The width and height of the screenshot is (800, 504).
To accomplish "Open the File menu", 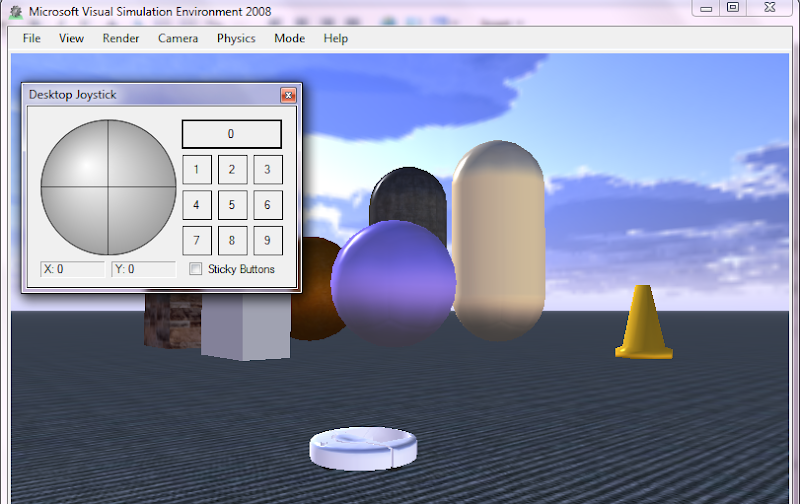I will pyautogui.click(x=32, y=38).
